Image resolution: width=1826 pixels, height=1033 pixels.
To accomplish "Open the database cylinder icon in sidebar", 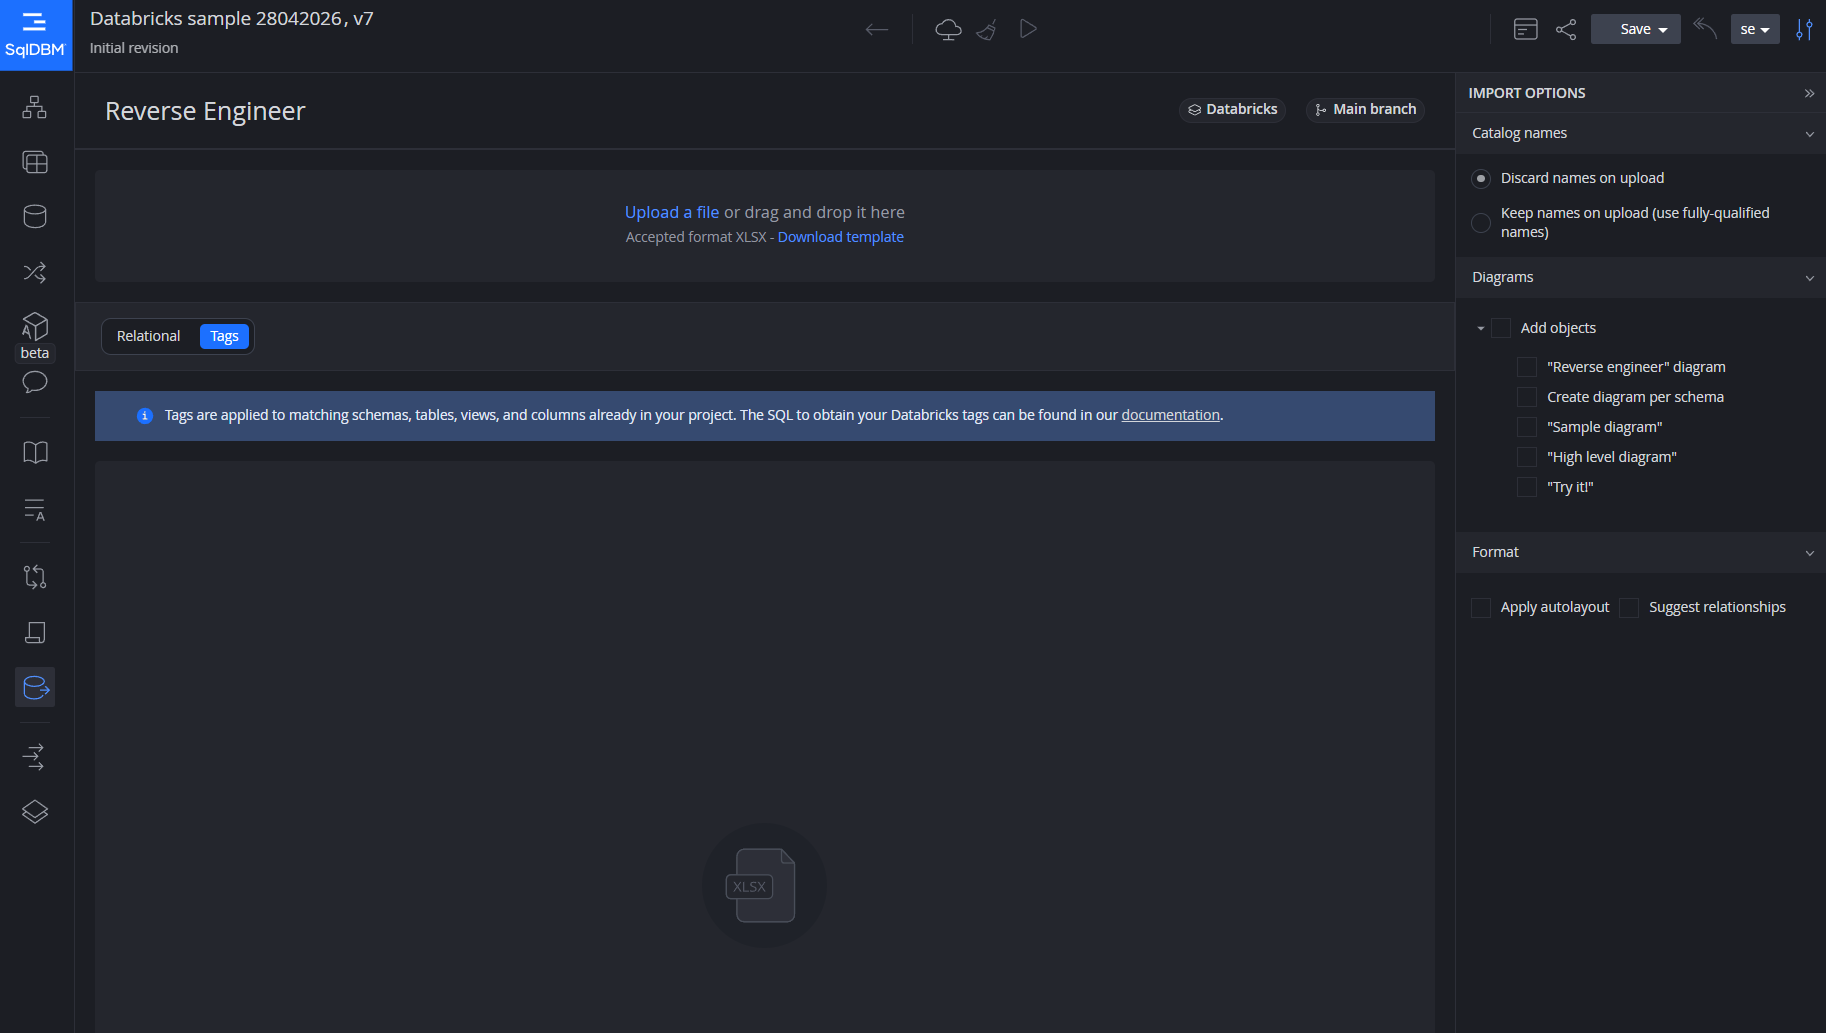I will 35,217.
